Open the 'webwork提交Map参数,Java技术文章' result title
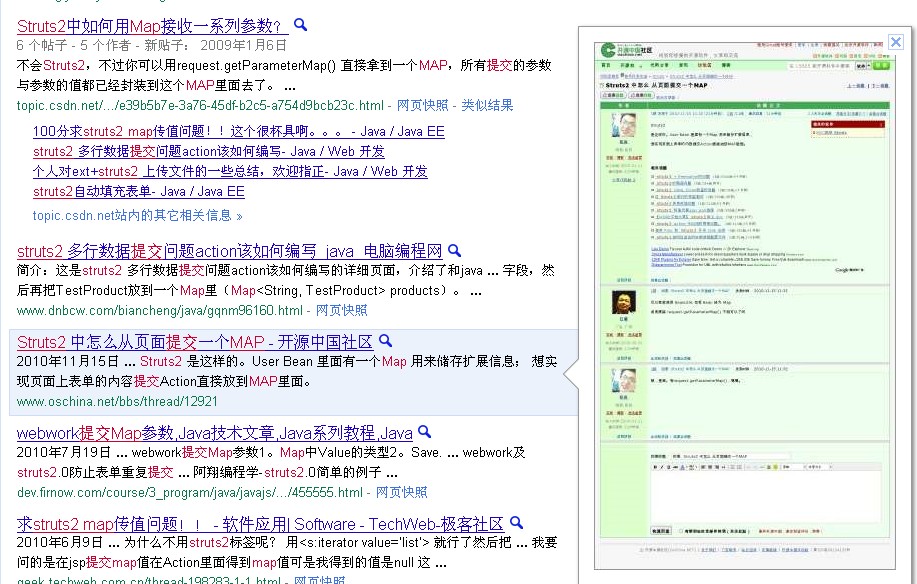 (x=215, y=433)
